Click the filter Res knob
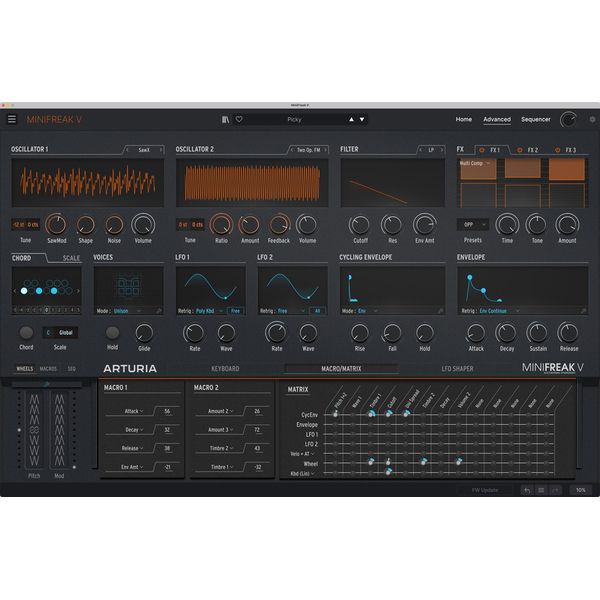 click(391, 225)
